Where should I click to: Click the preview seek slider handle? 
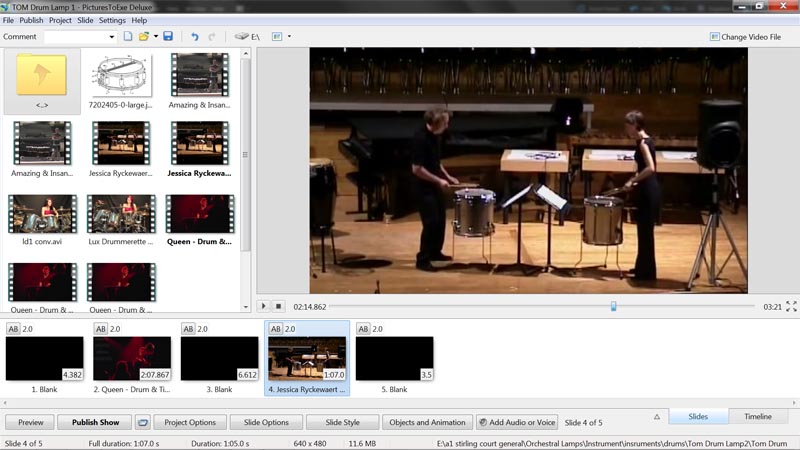614,306
